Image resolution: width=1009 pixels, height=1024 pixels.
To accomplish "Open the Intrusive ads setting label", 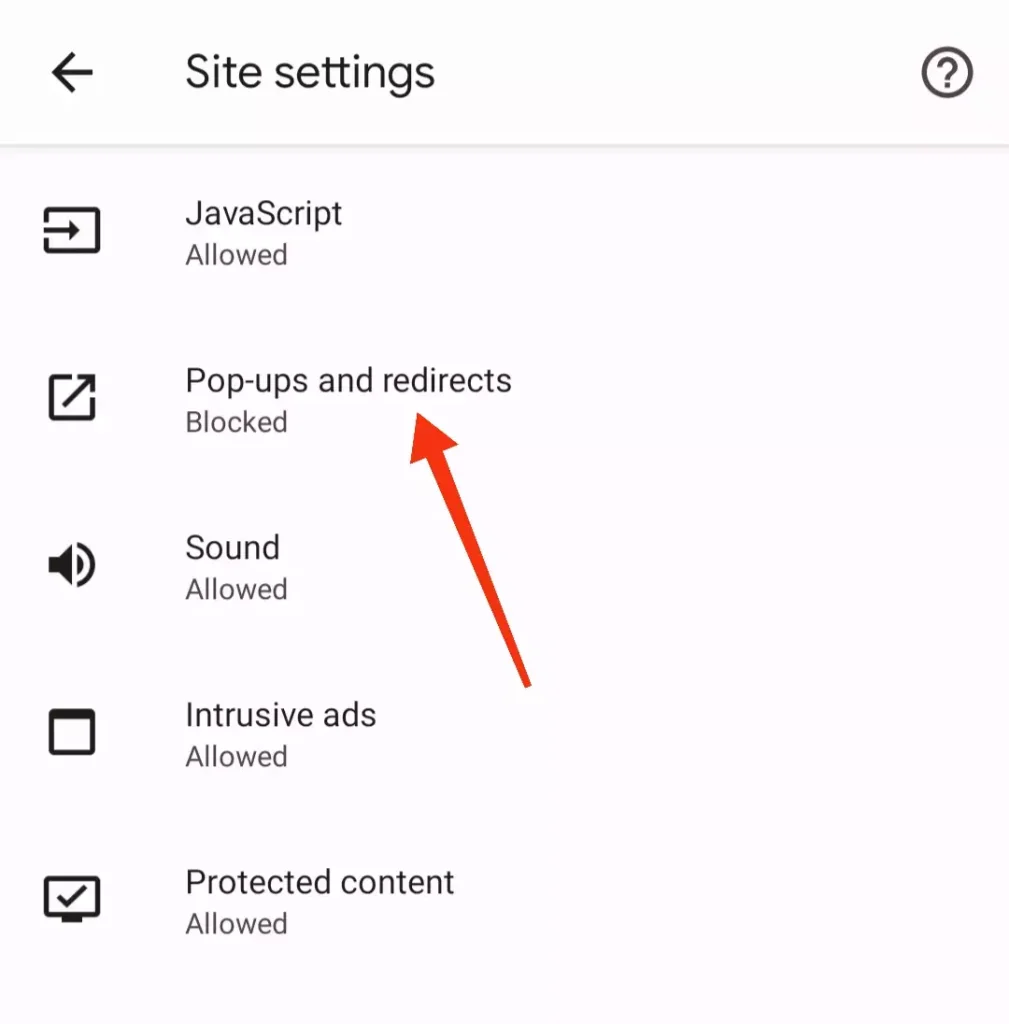I will coord(281,714).
